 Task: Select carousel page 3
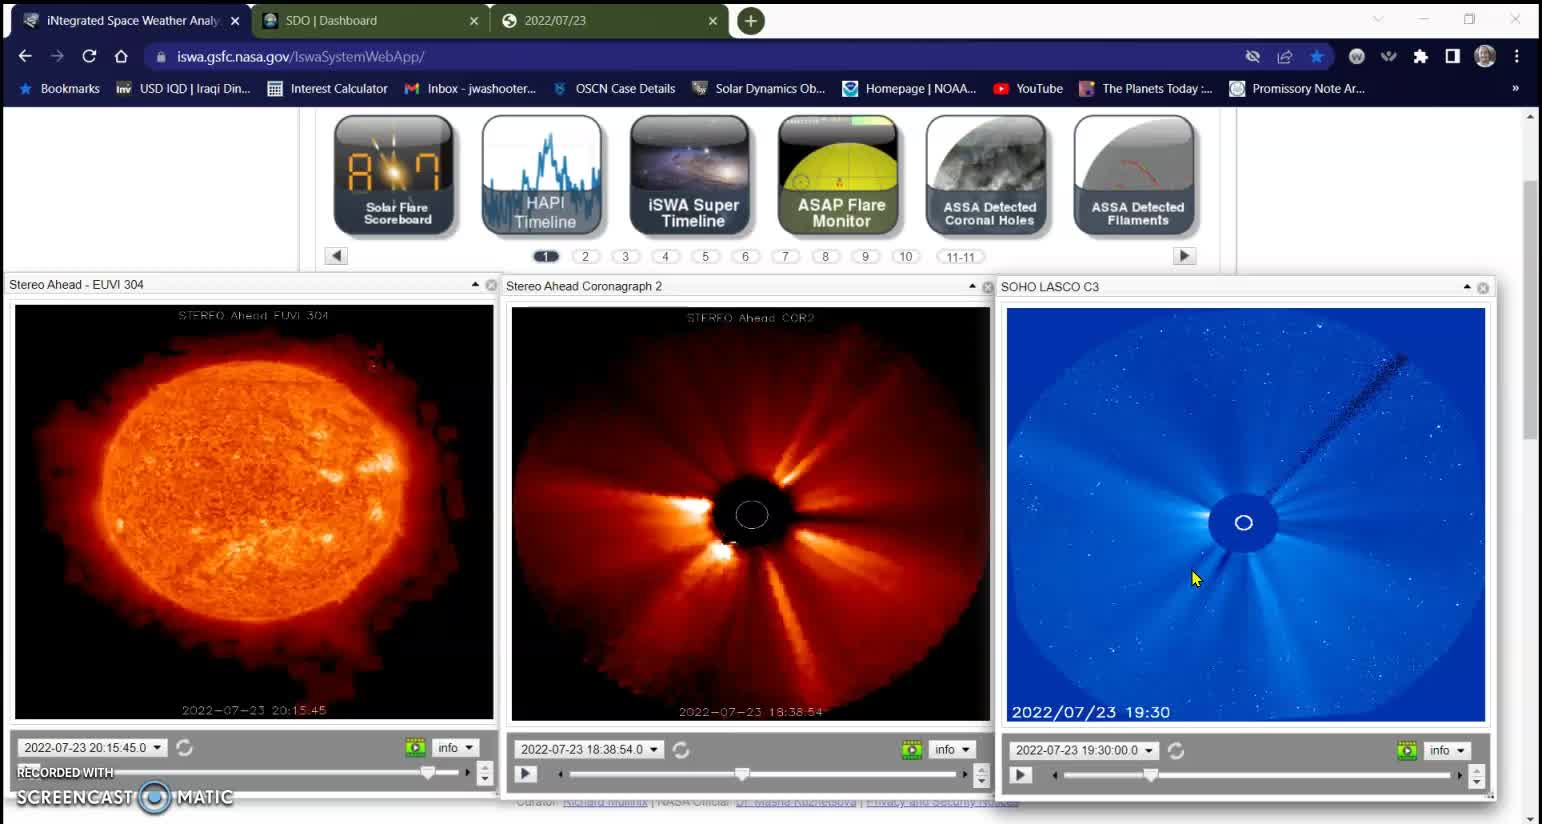(x=626, y=257)
